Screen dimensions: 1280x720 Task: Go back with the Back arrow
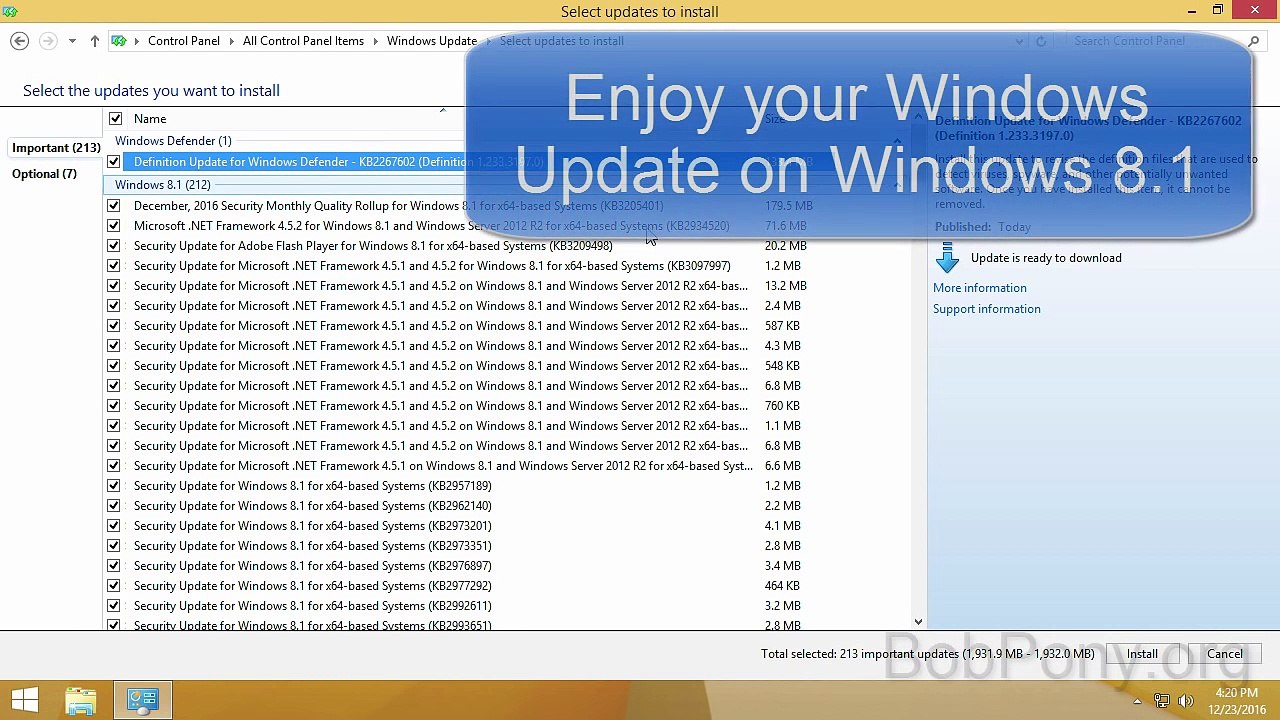[19, 41]
